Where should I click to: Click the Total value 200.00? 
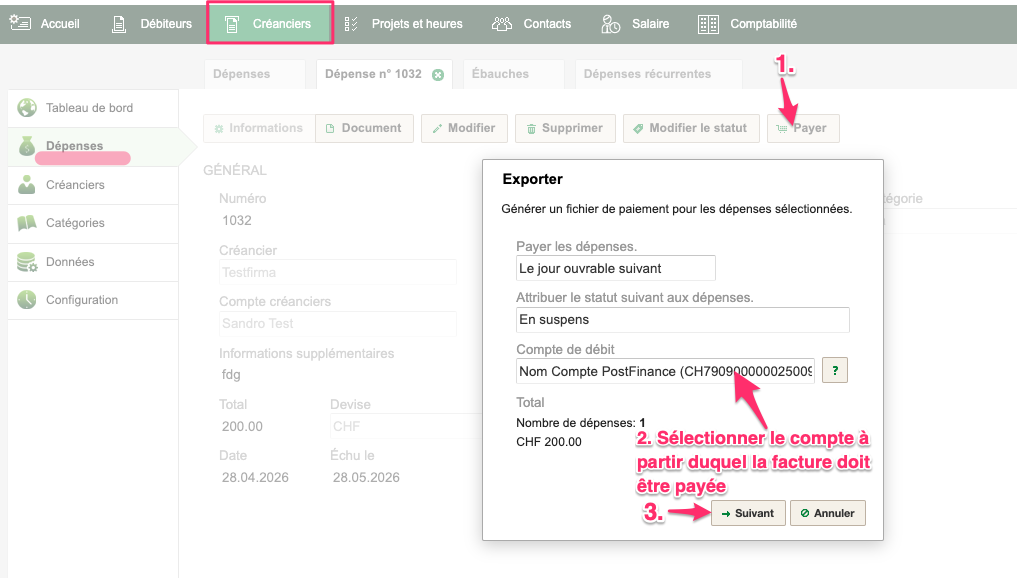[x=243, y=426]
